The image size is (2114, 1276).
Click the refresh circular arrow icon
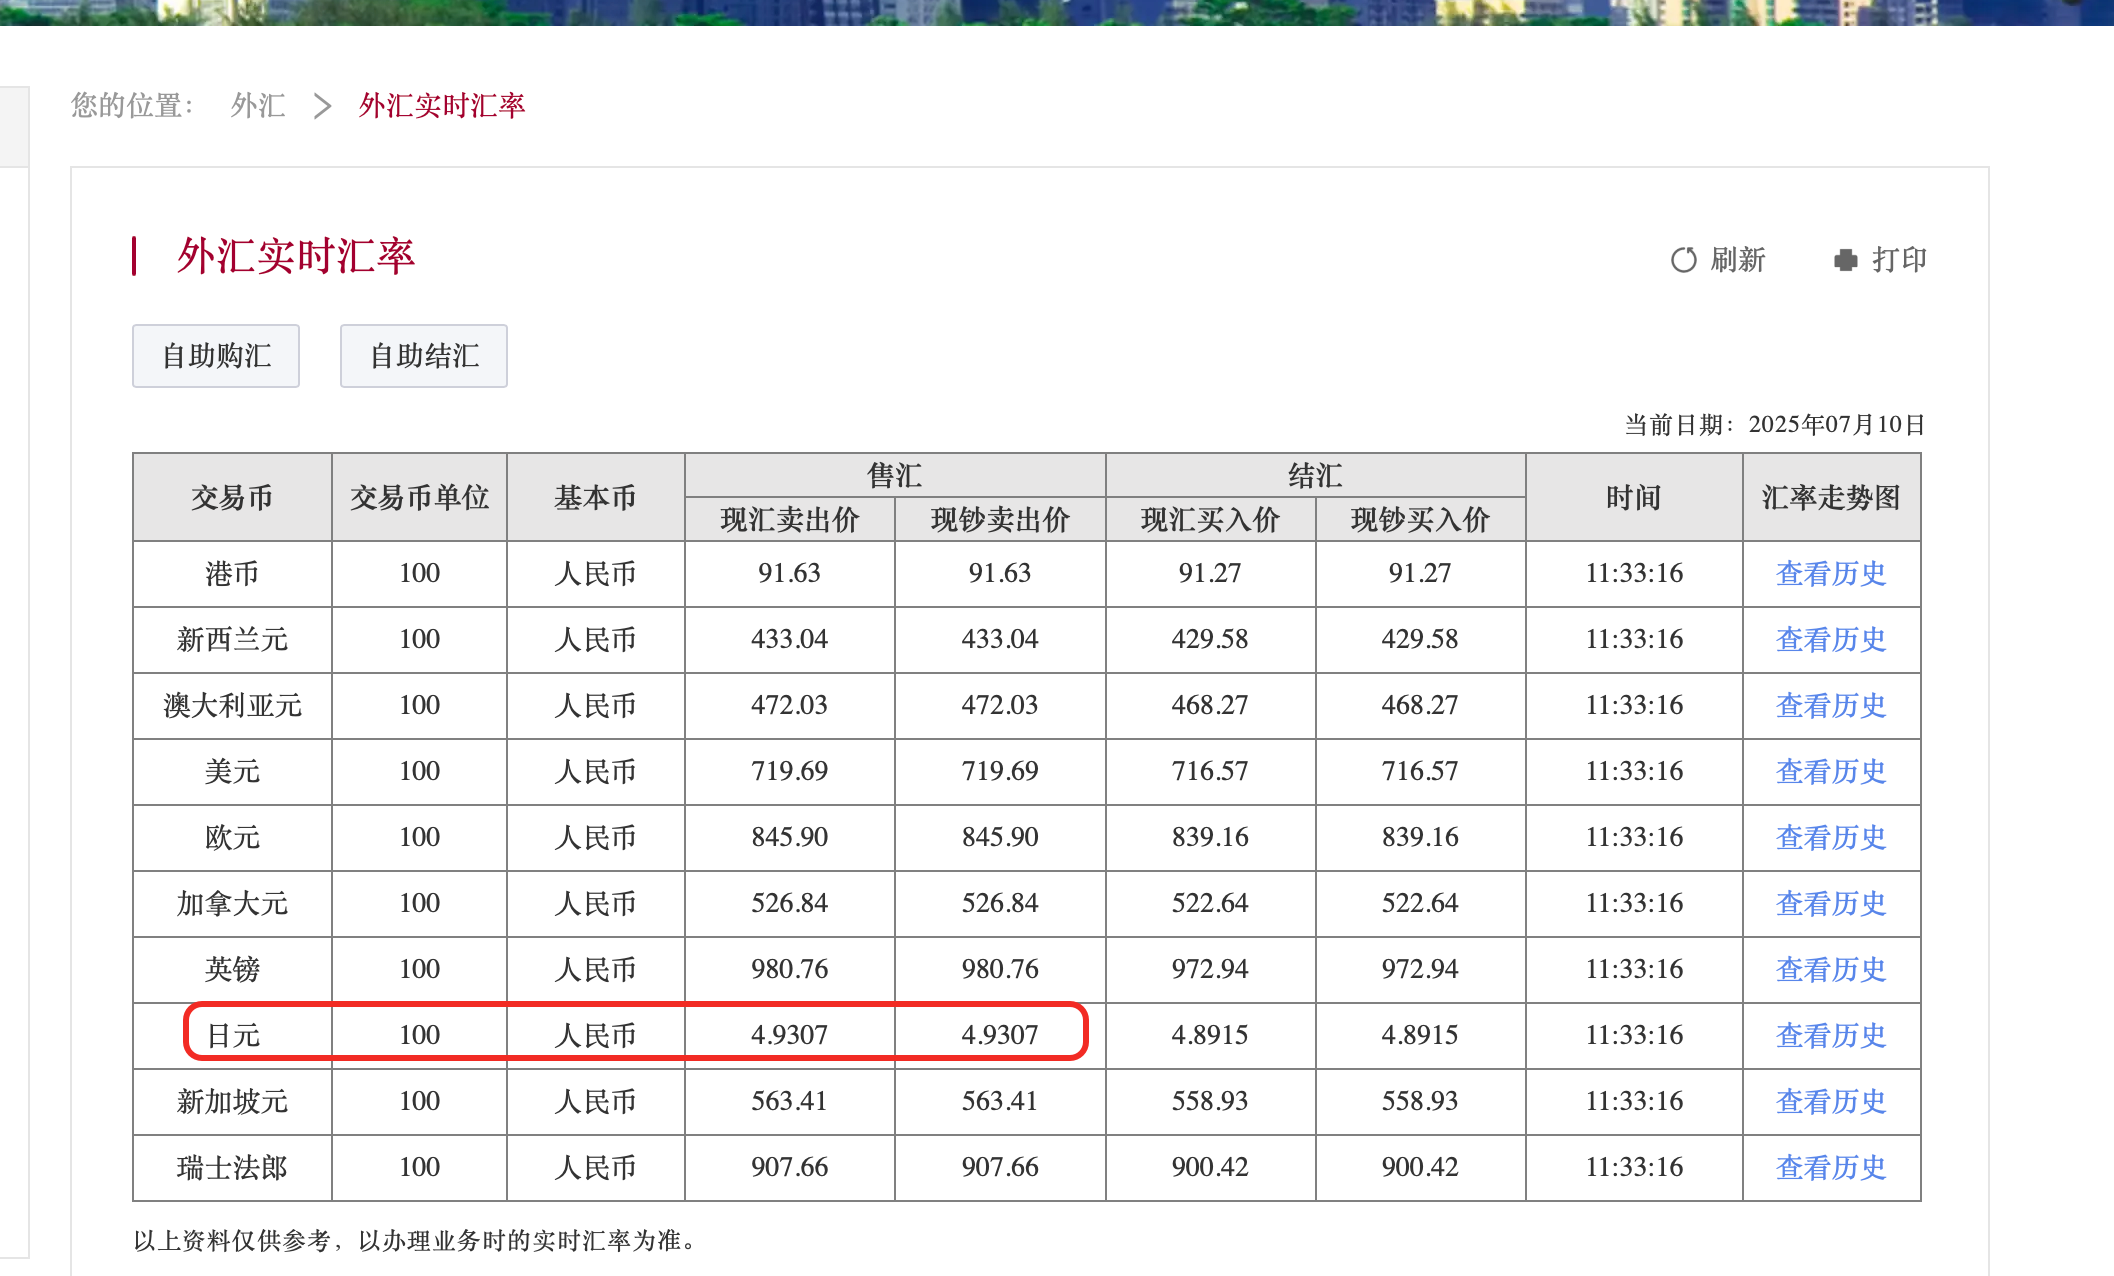pos(1683,260)
